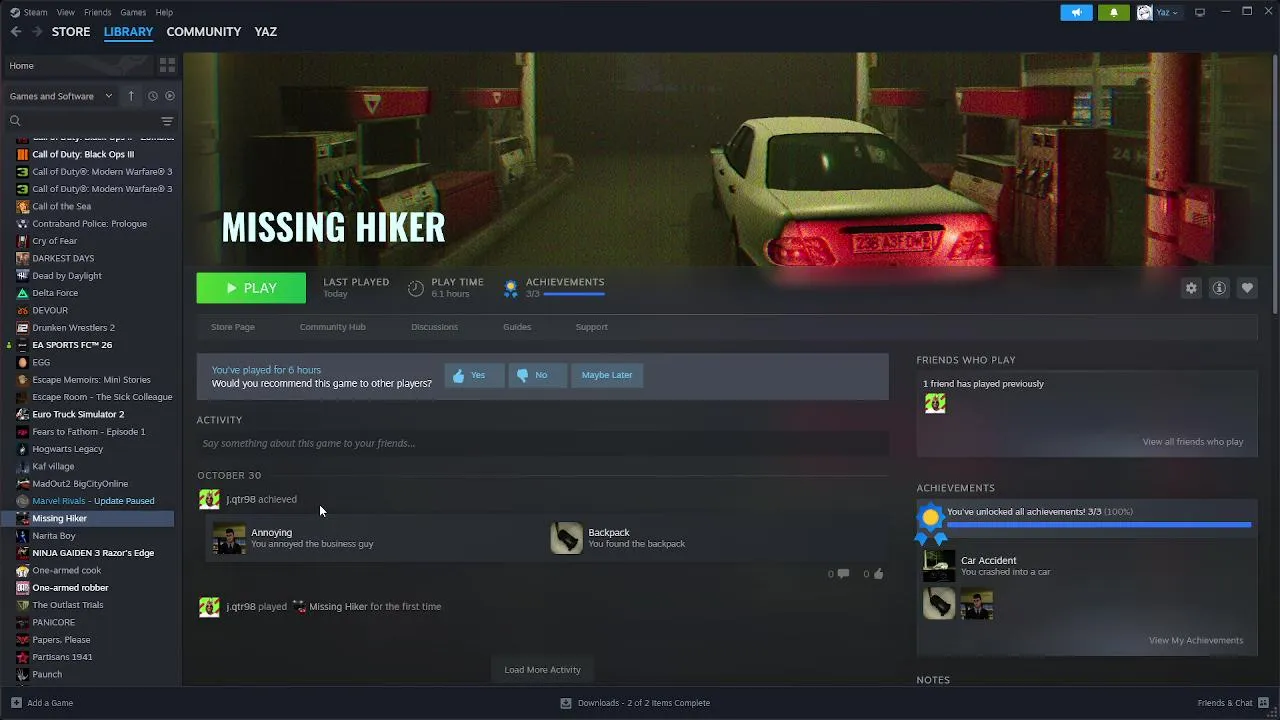Open the Friends & Chat grid icon
1280x720 pixels.
1264,703
